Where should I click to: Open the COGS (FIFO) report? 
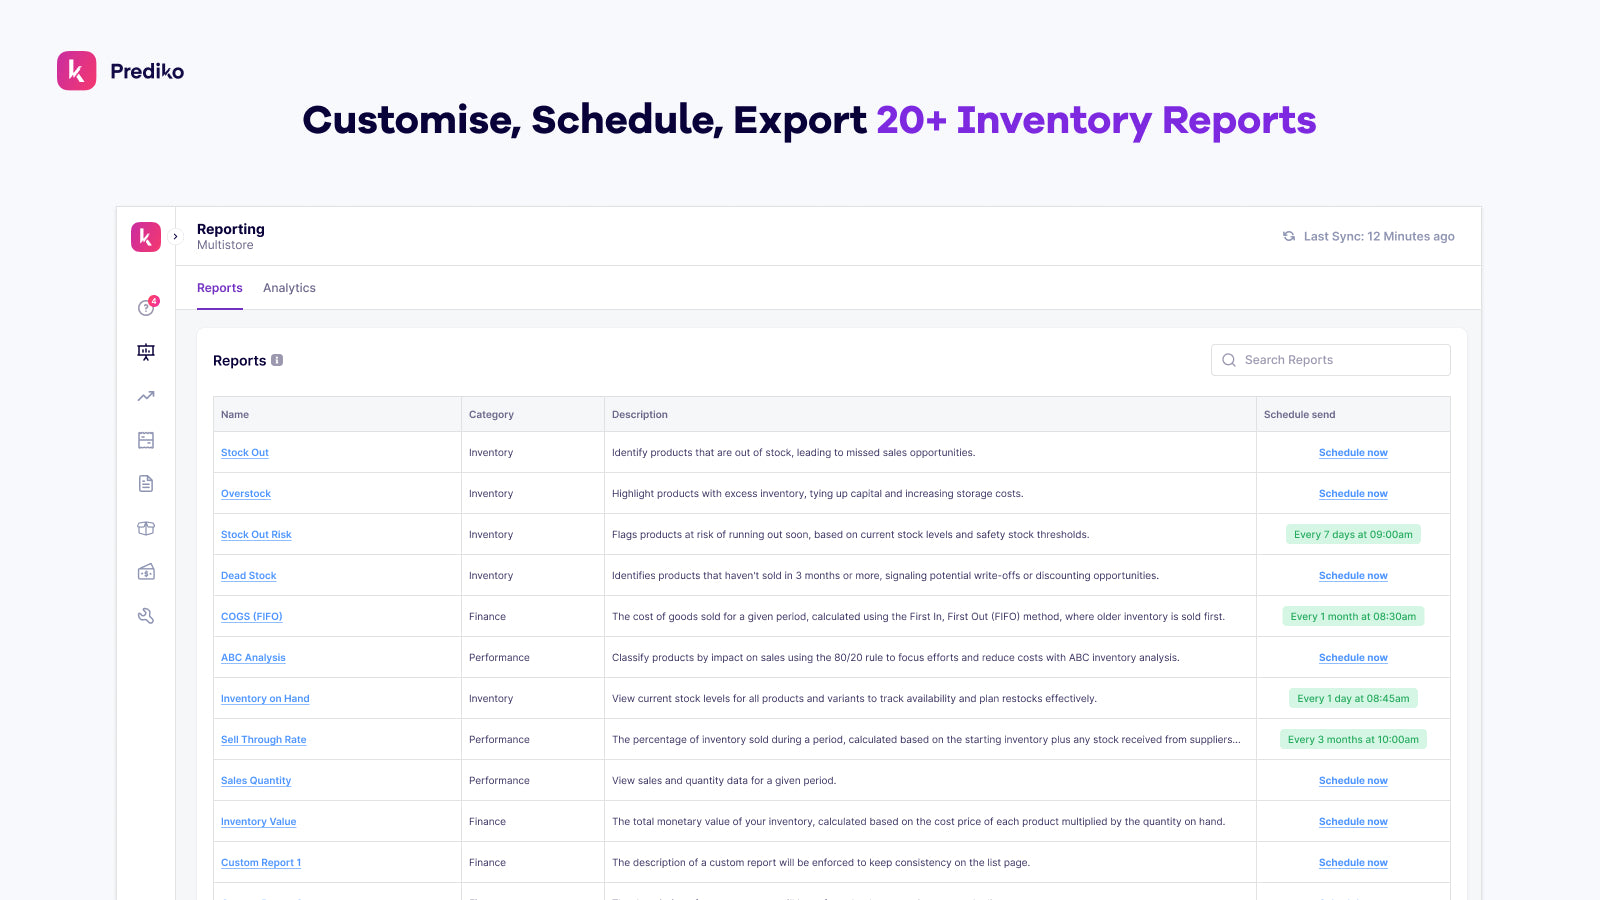(252, 617)
